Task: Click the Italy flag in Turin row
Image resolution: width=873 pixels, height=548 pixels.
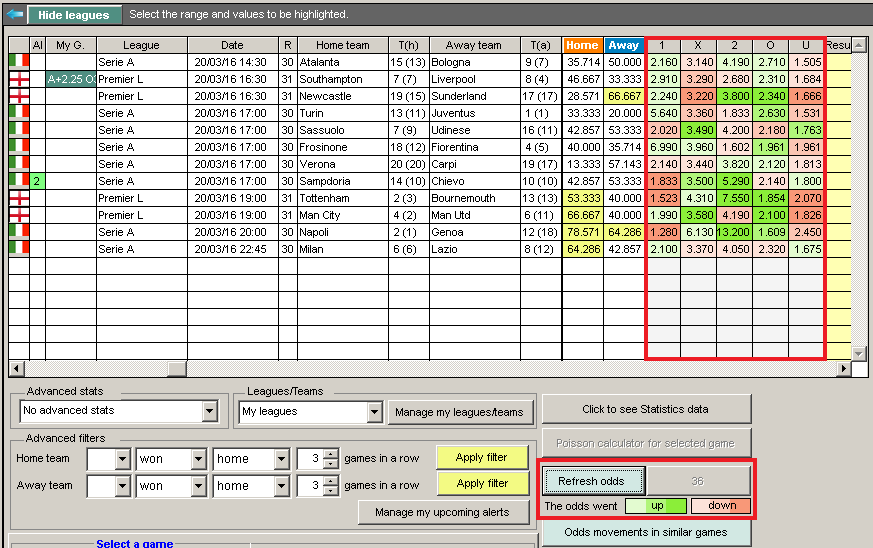Action: tap(19, 113)
